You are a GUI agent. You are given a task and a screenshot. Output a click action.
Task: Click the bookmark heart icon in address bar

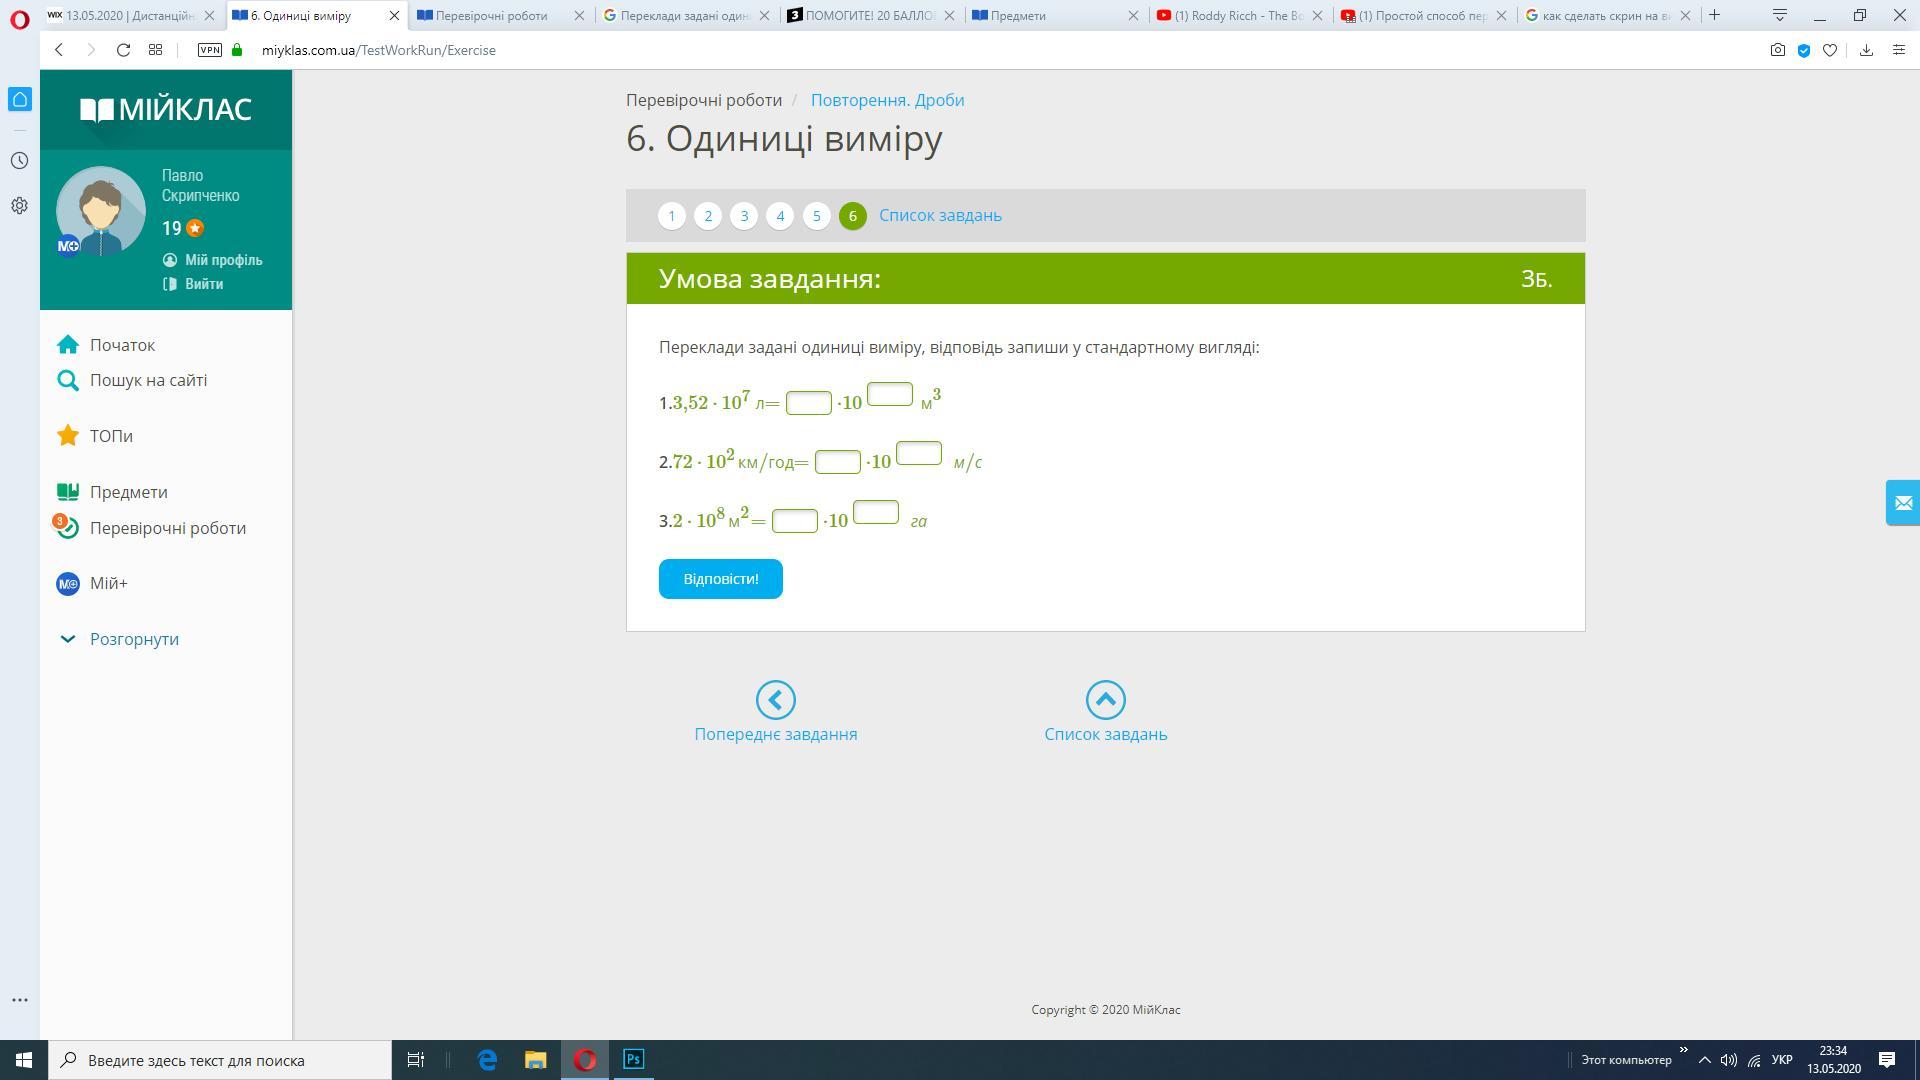point(1829,50)
